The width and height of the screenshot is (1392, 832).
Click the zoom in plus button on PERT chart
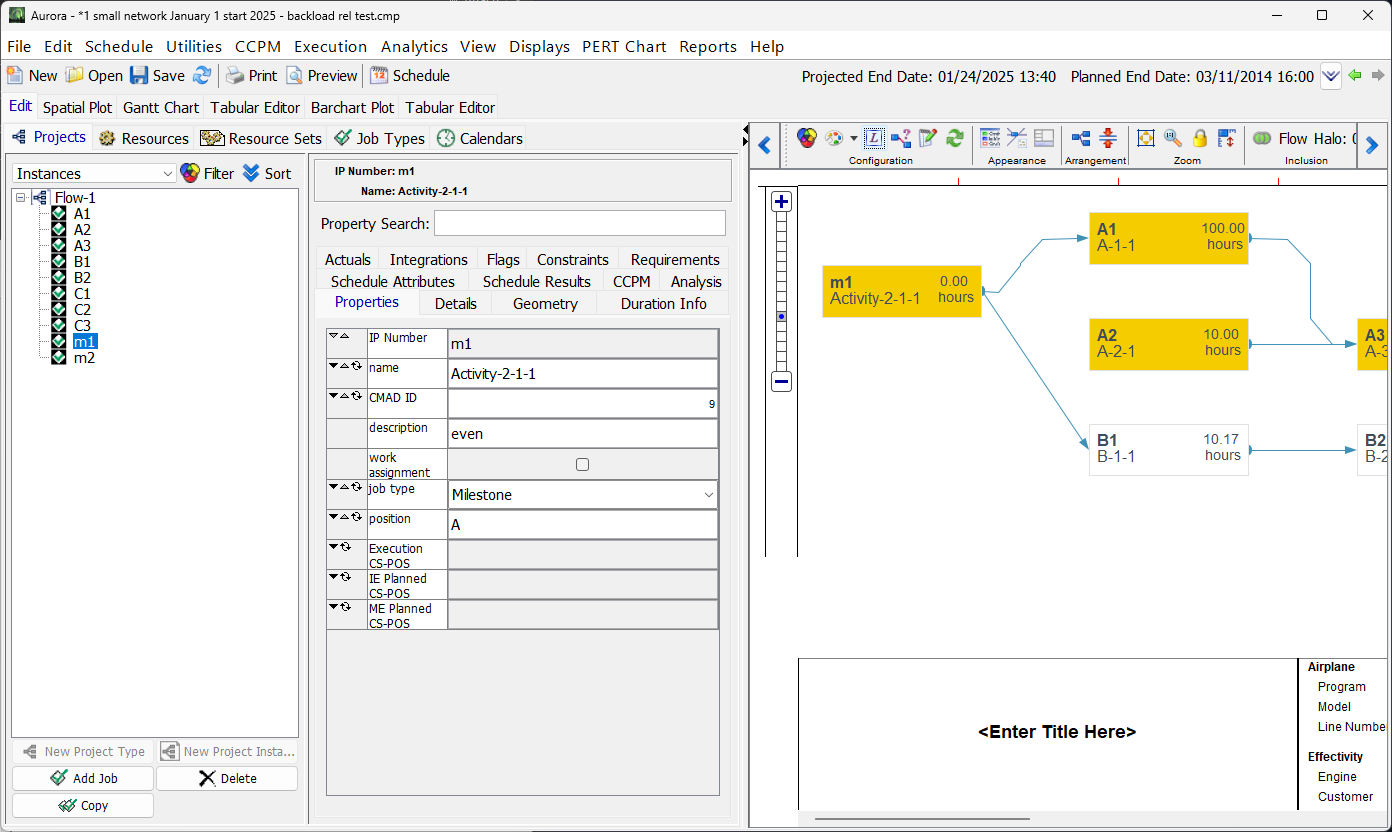[782, 202]
